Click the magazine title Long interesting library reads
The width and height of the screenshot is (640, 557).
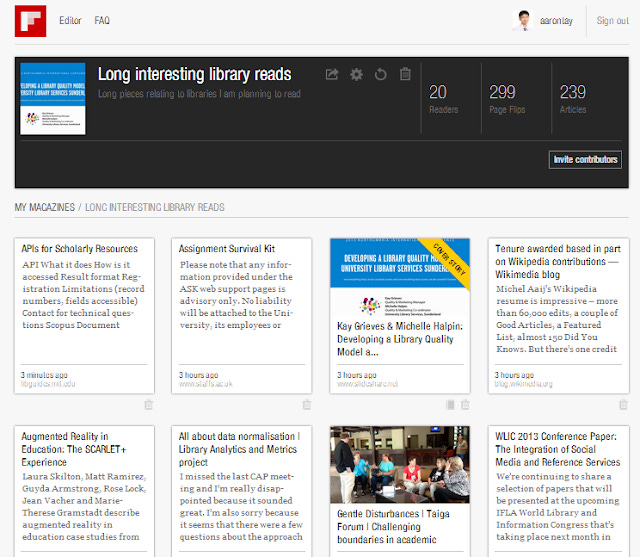[194, 74]
